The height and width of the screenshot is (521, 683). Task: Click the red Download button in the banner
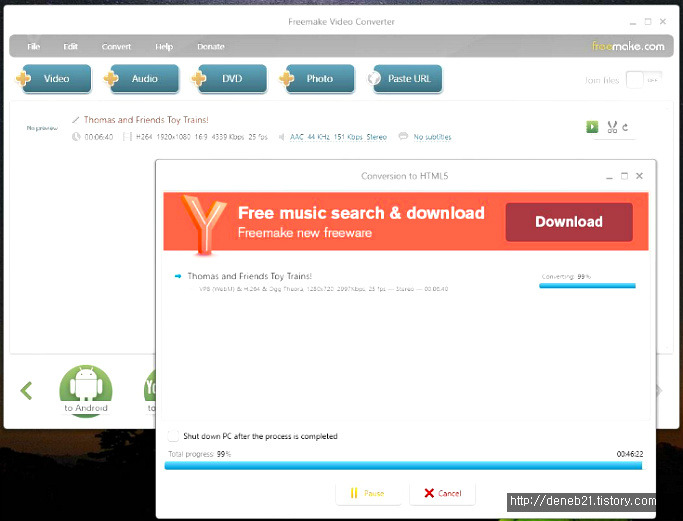coord(569,222)
